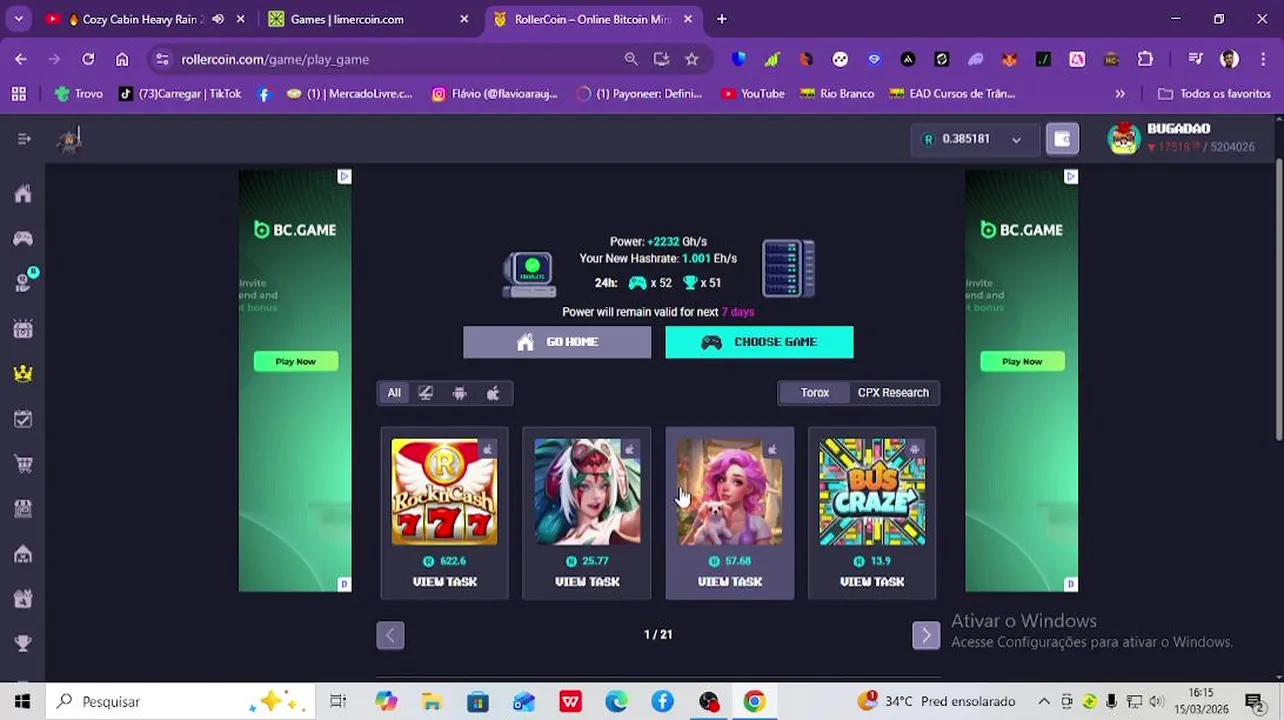Open File Explorer from the taskbar
Viewport: 1284px width, 720px height.
[x=431, y=701]
